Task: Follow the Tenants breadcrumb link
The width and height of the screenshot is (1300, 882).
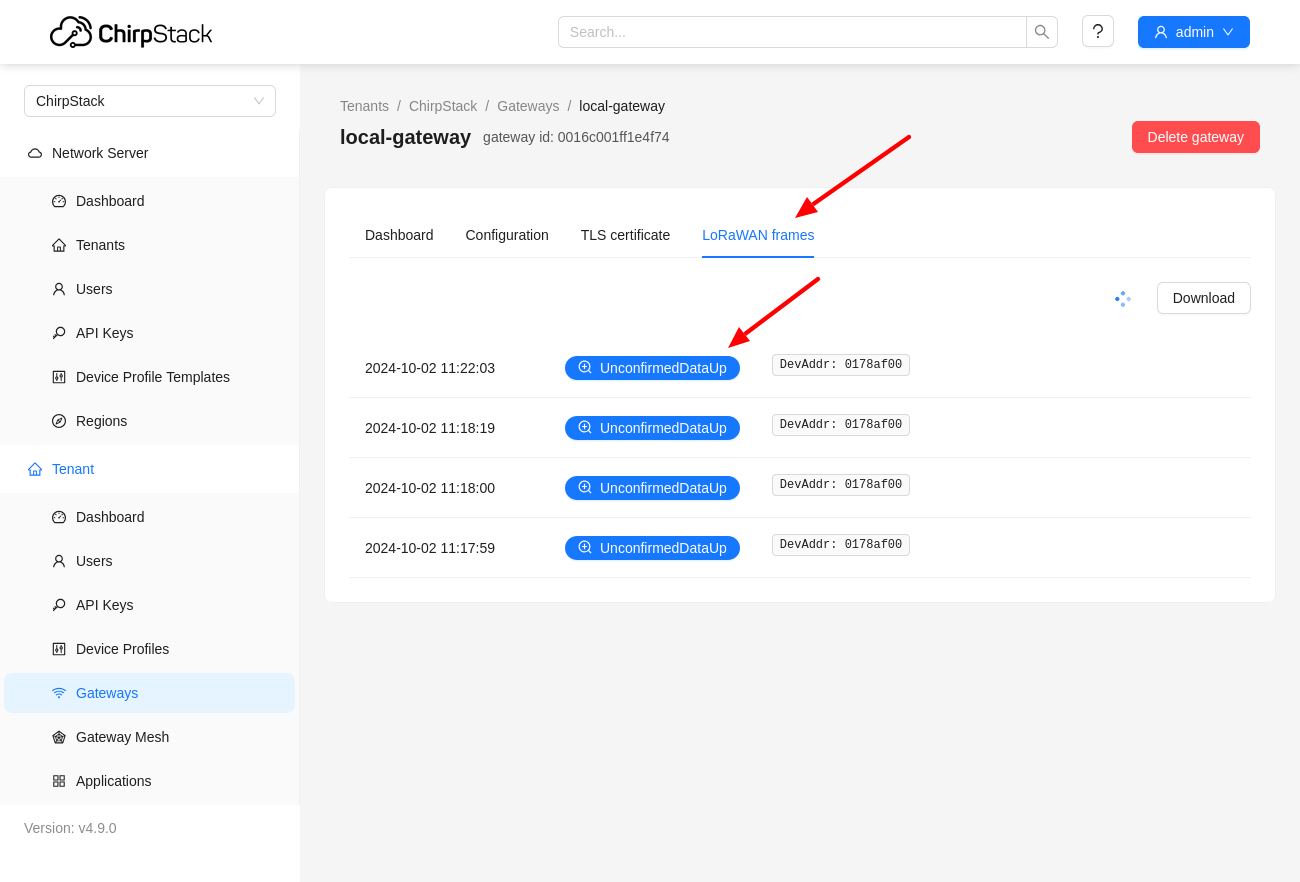Action: tap(364, 106)
